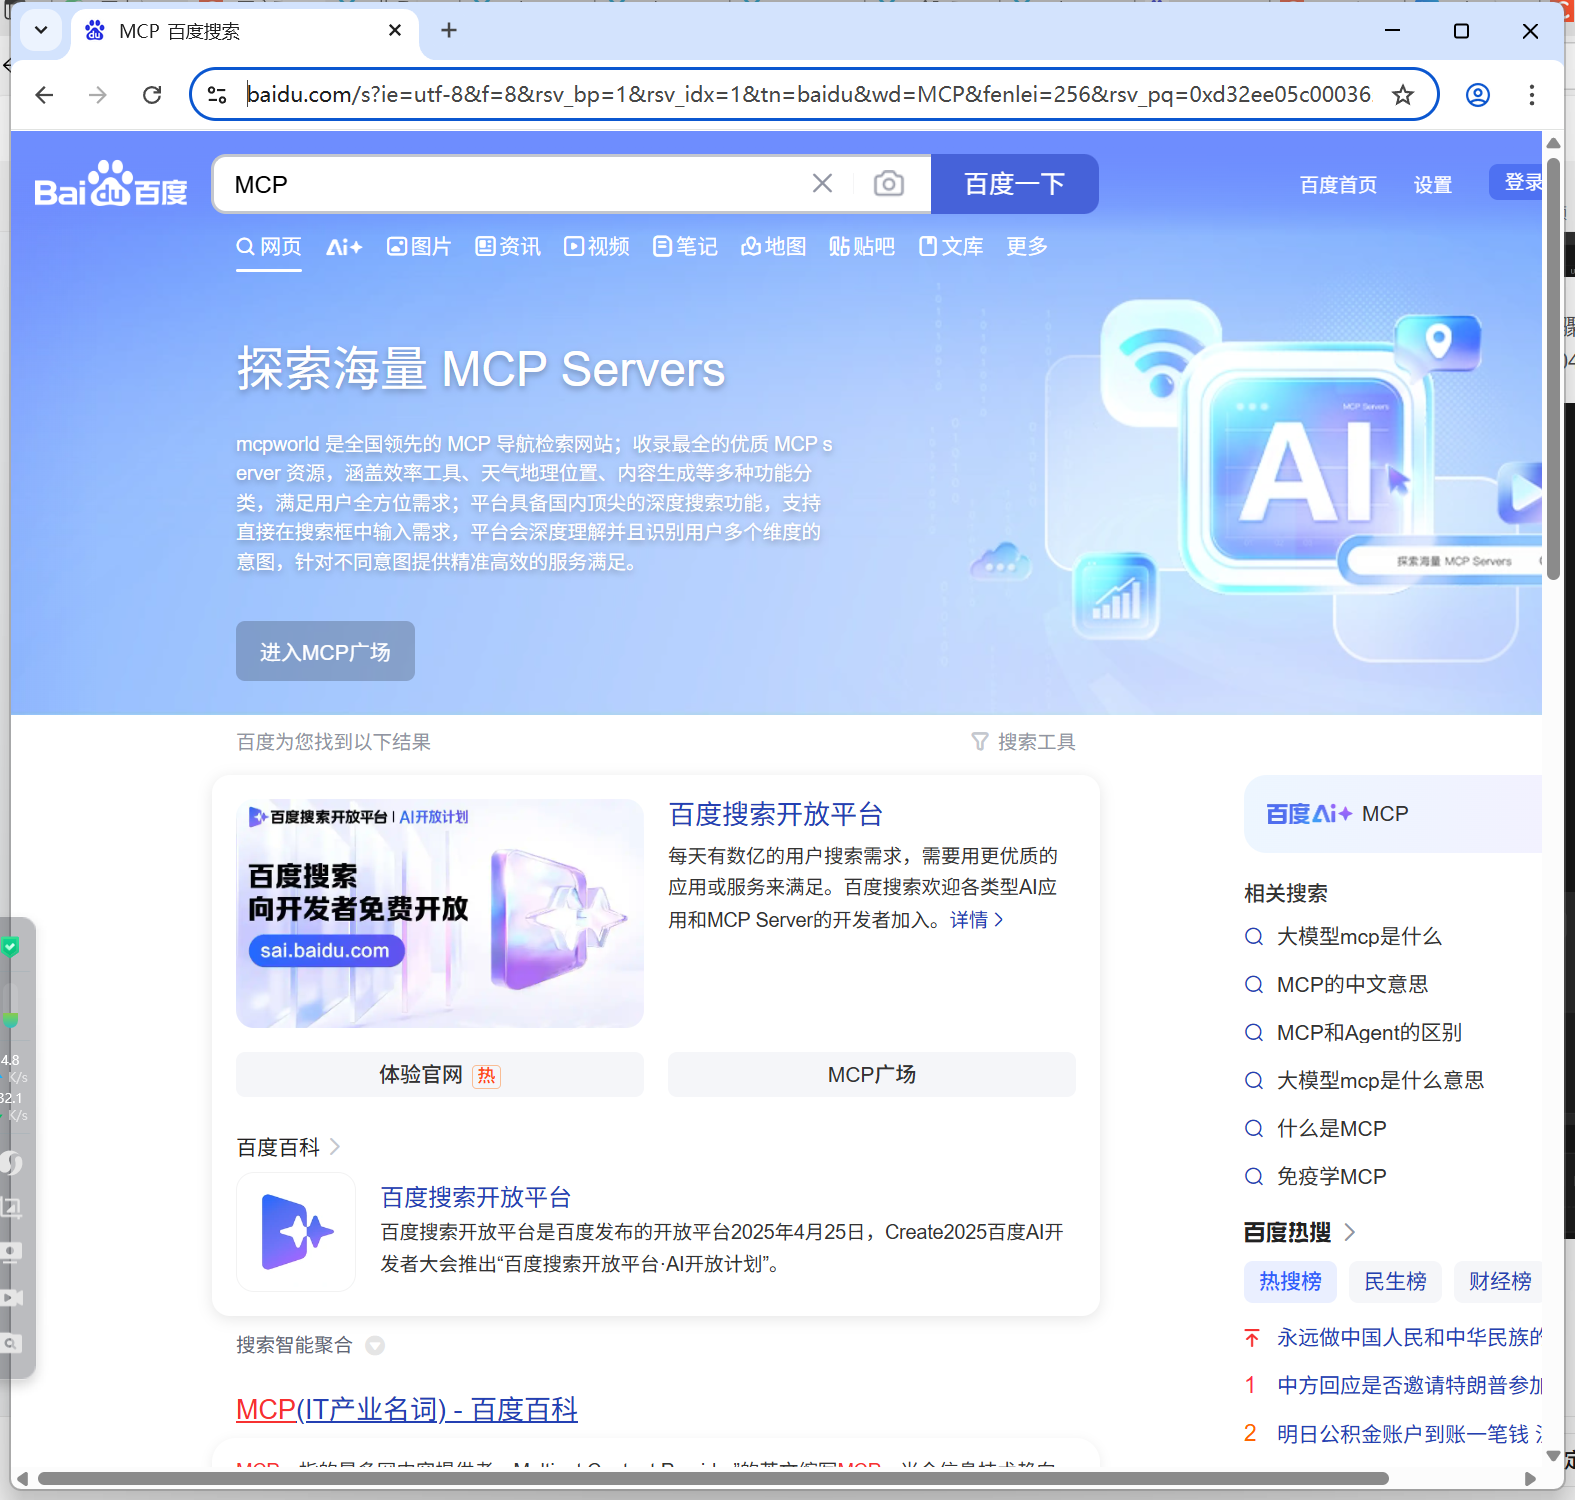
Task: Click the Baidu logo
Action: click(110, 184)
